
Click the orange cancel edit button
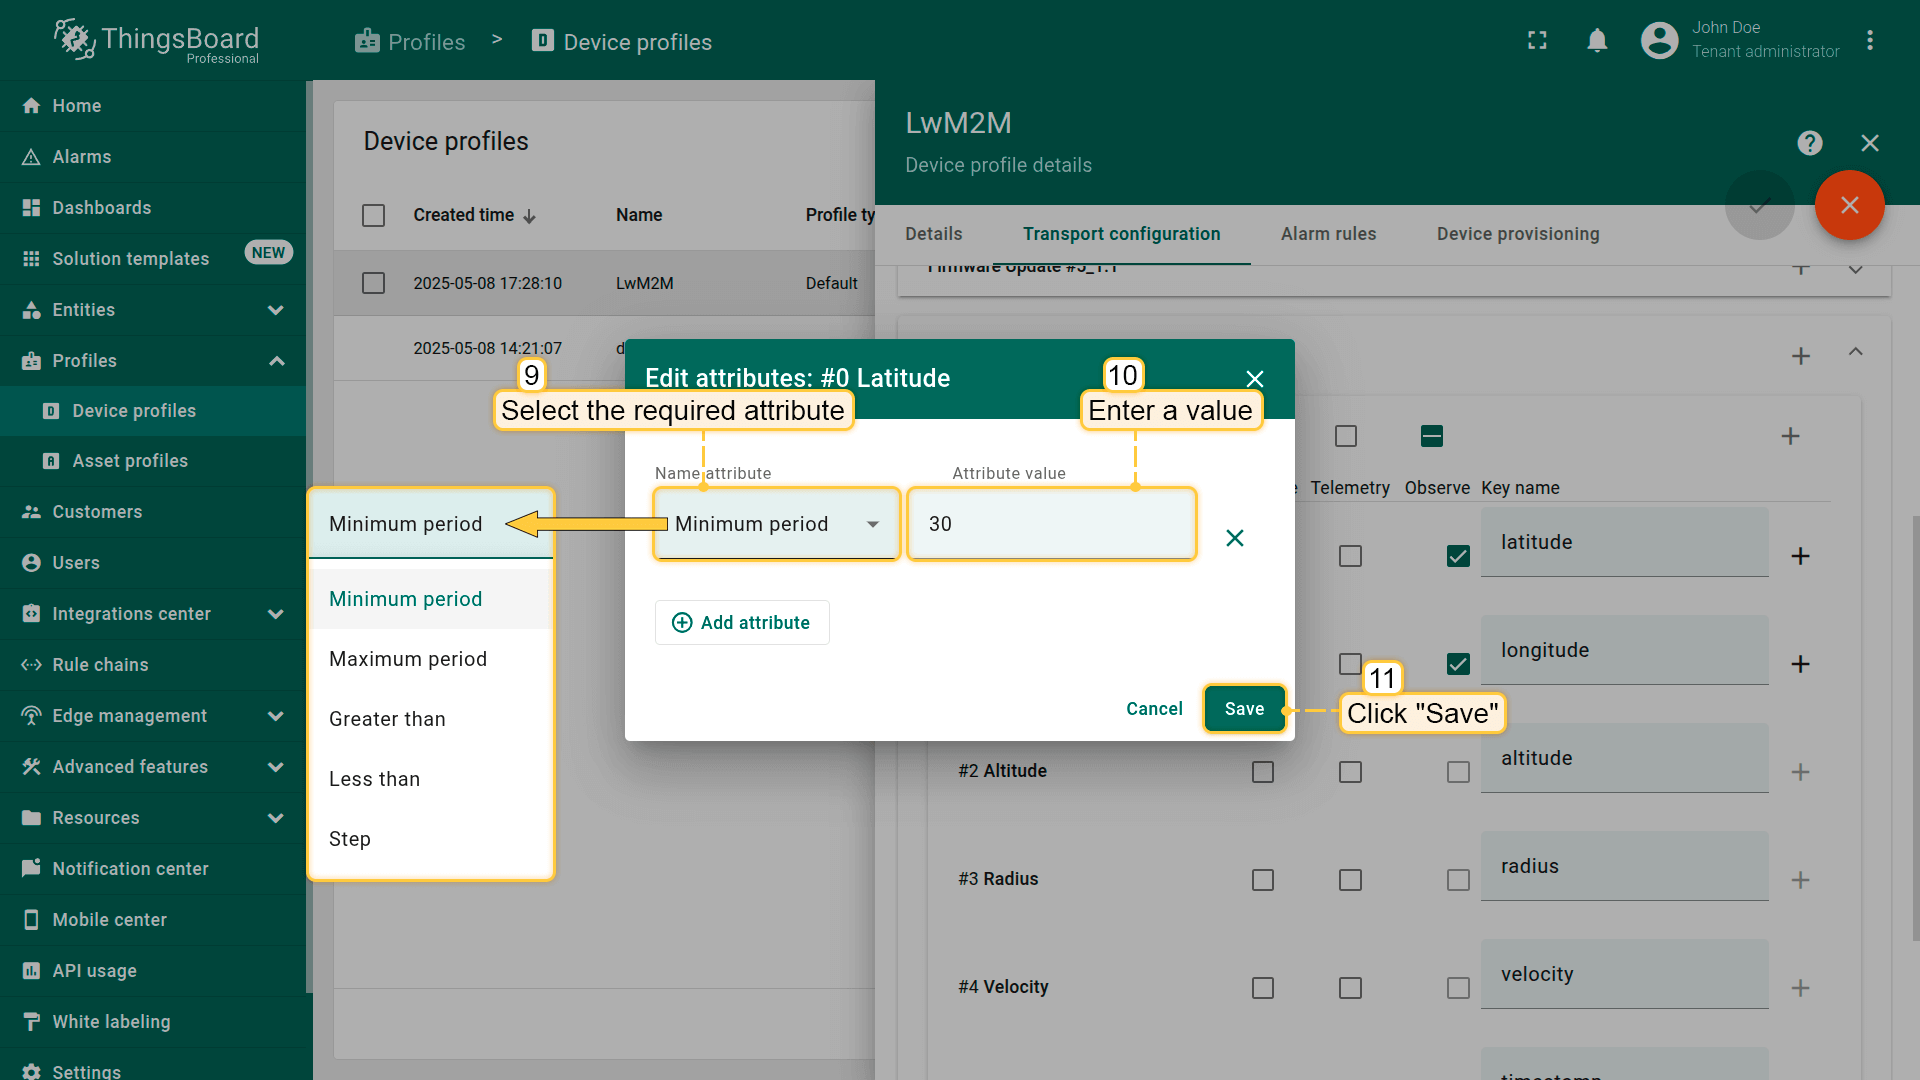pyautogui.click(x=1849, y=205)
